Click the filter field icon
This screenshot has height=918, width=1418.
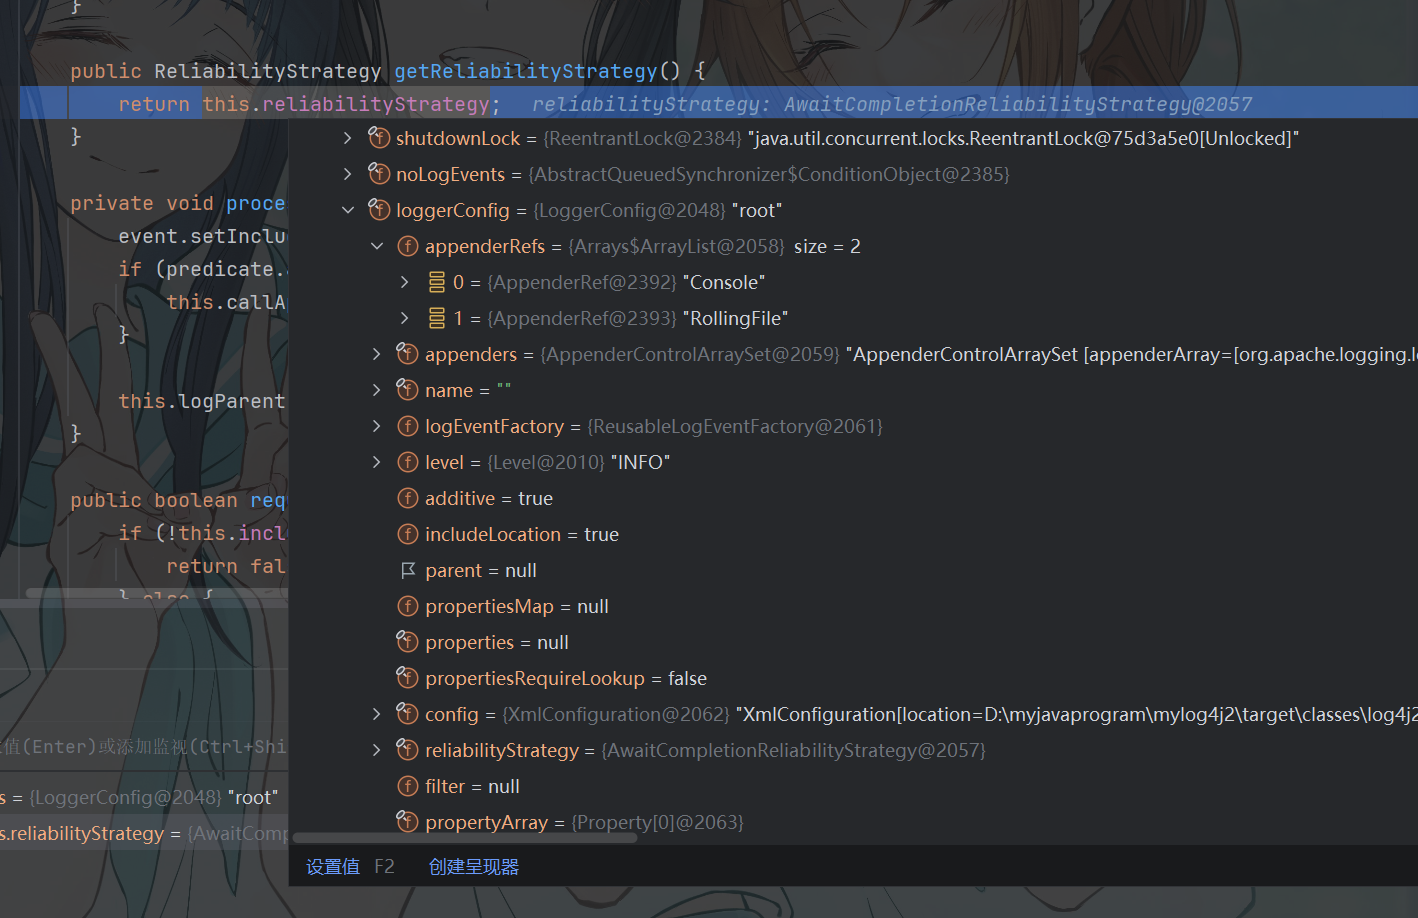tap(407, 786)
